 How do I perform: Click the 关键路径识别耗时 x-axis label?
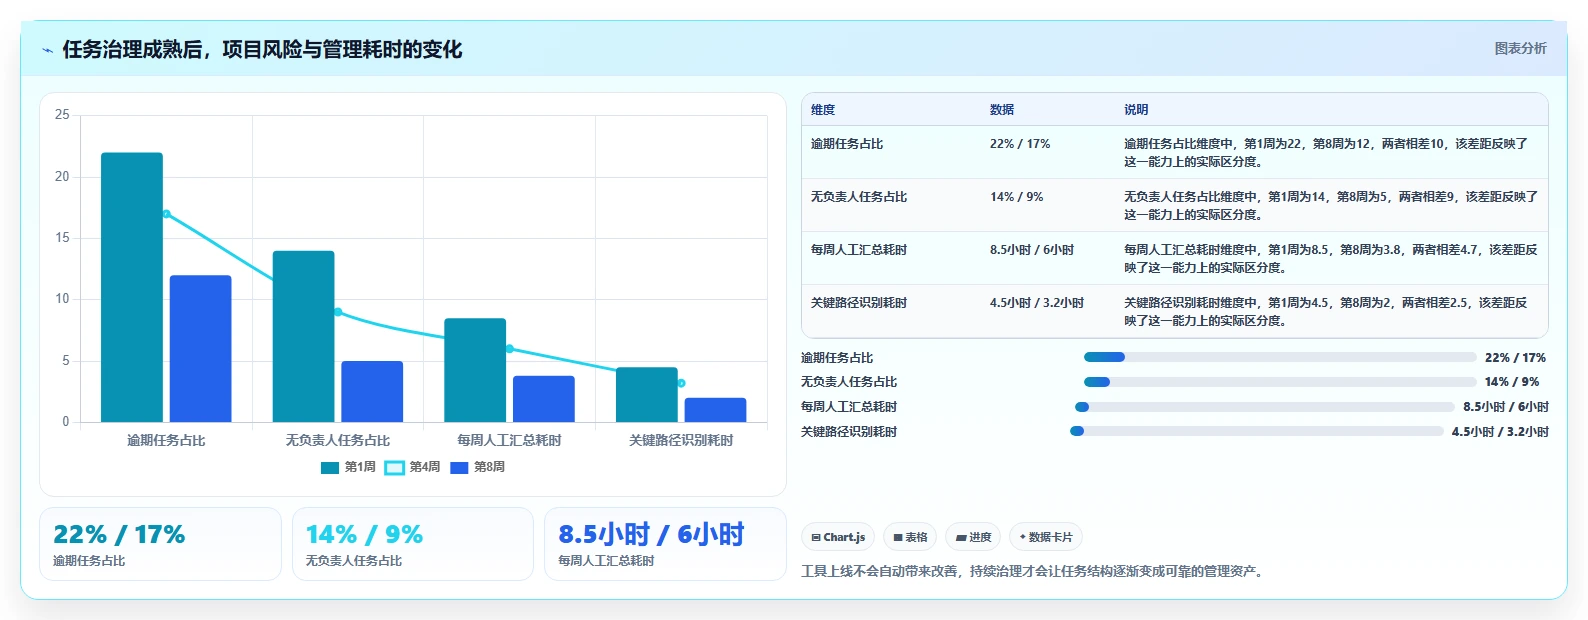[681, 440]
